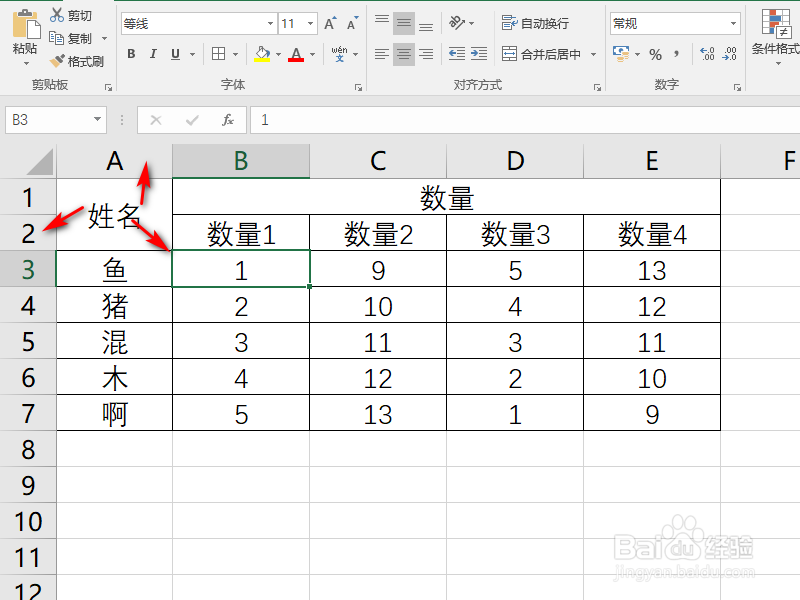The height and width of the screenshot is (600, 800).
Task: Expand merge and center dropdown arrow
Action: point(593,54)
